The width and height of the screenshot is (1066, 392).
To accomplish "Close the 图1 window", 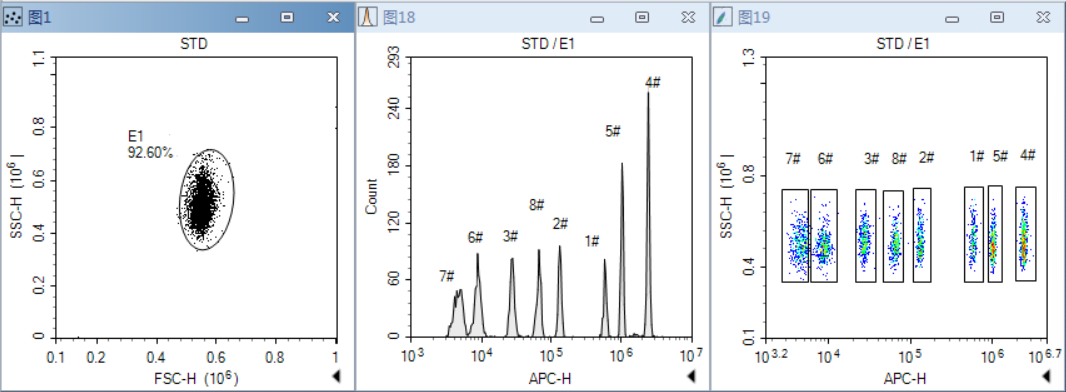I will (333, 17).
